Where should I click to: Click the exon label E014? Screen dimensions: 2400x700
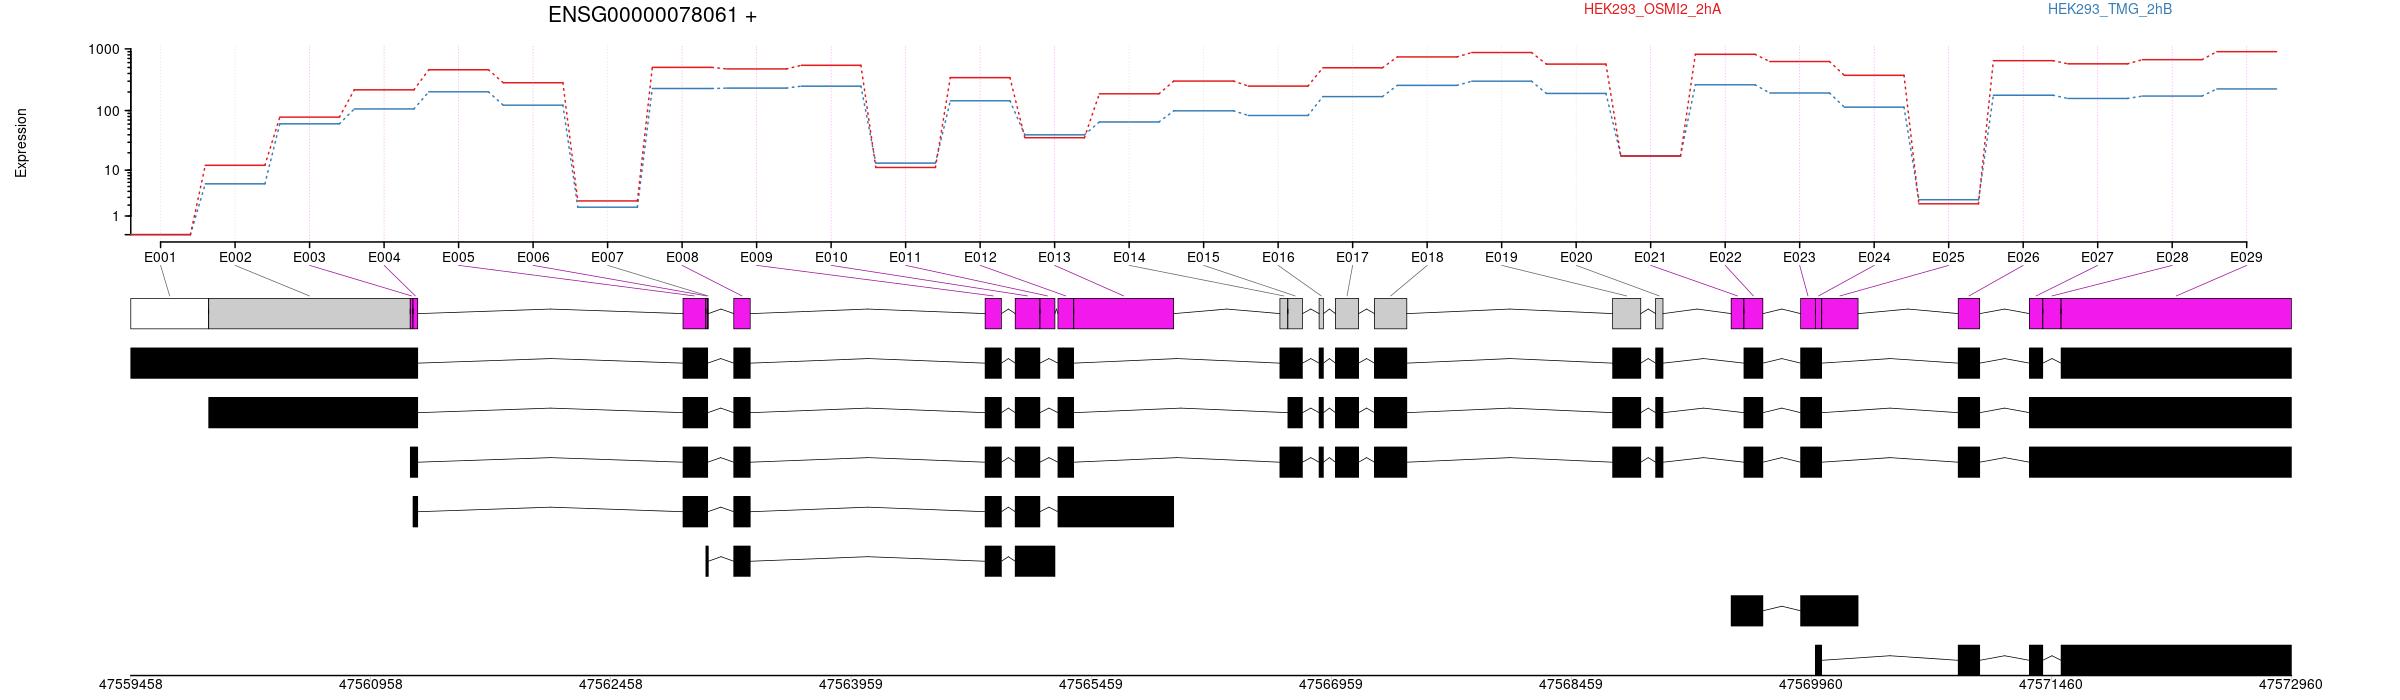coord(1129,257)
